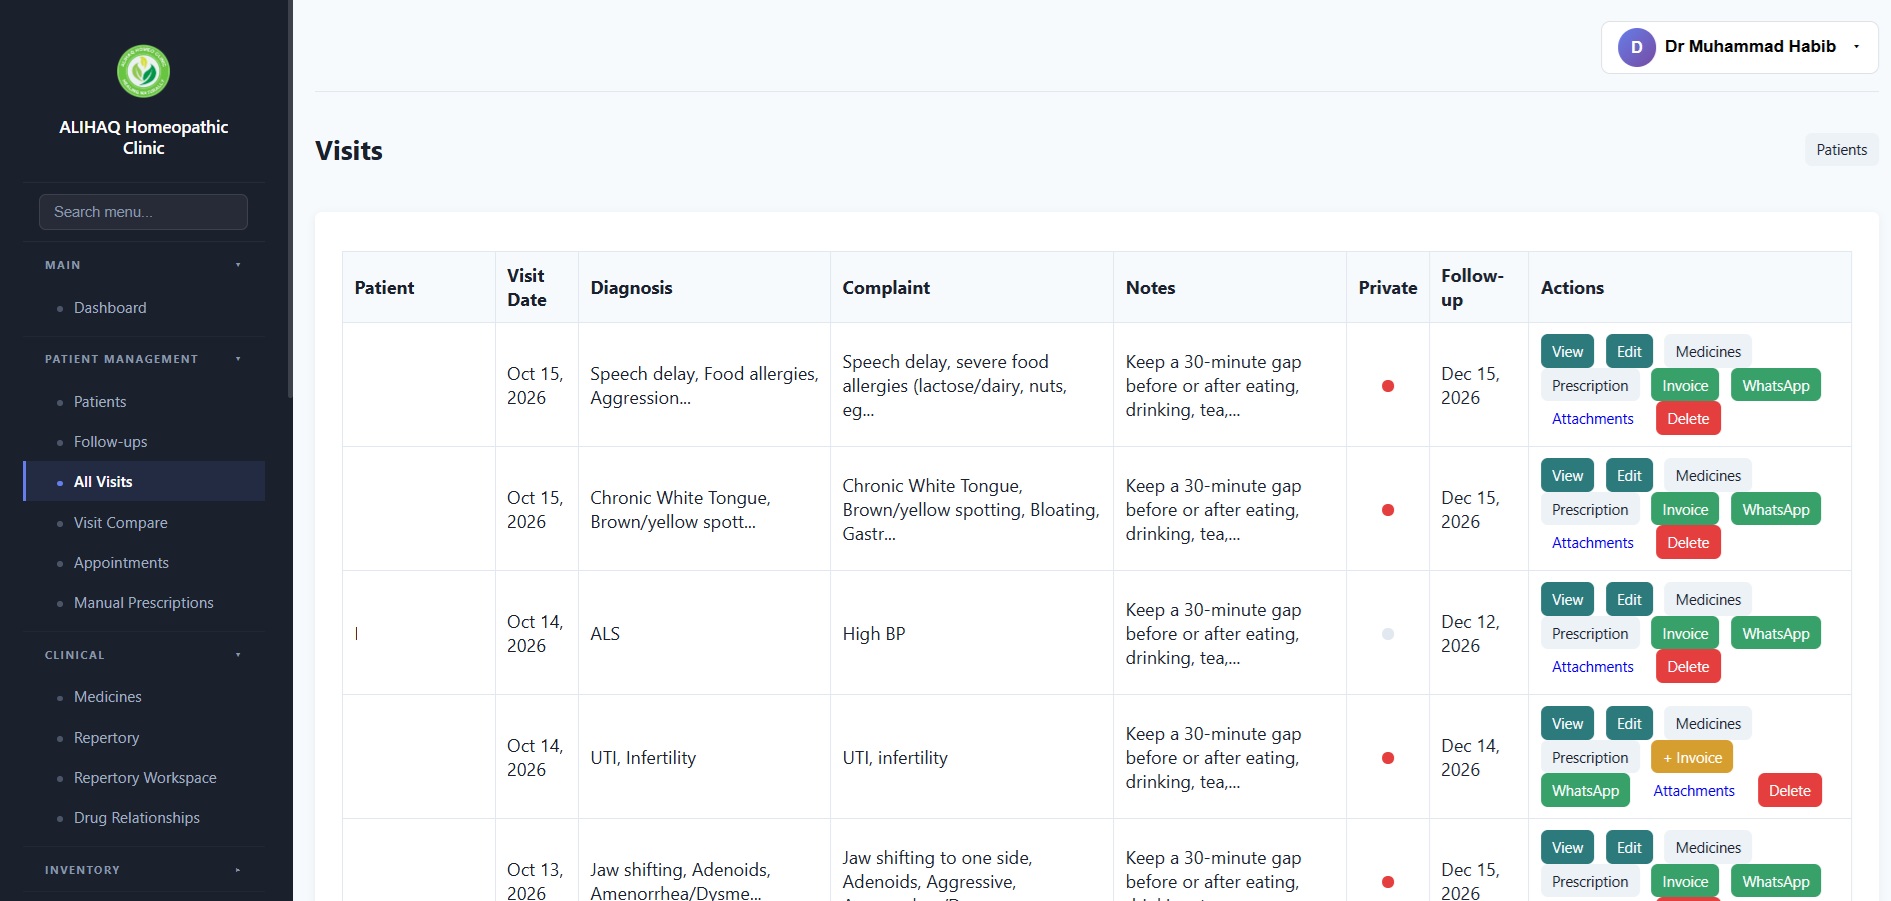The width and height of the screenshot is (1891, 901).
Task: Click private indicator dot of Speech delay row
Action: [1388, 386]
